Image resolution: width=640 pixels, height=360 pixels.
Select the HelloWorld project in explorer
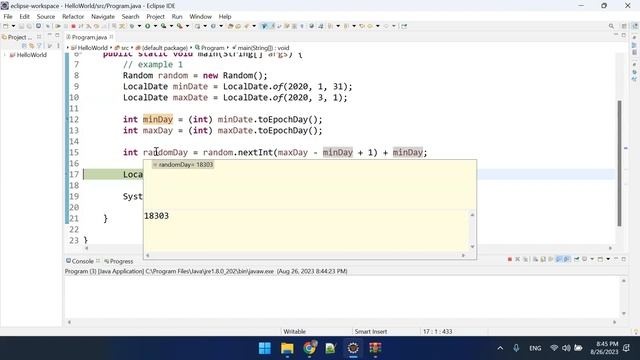pyautogui.click(x=28, y=55)
